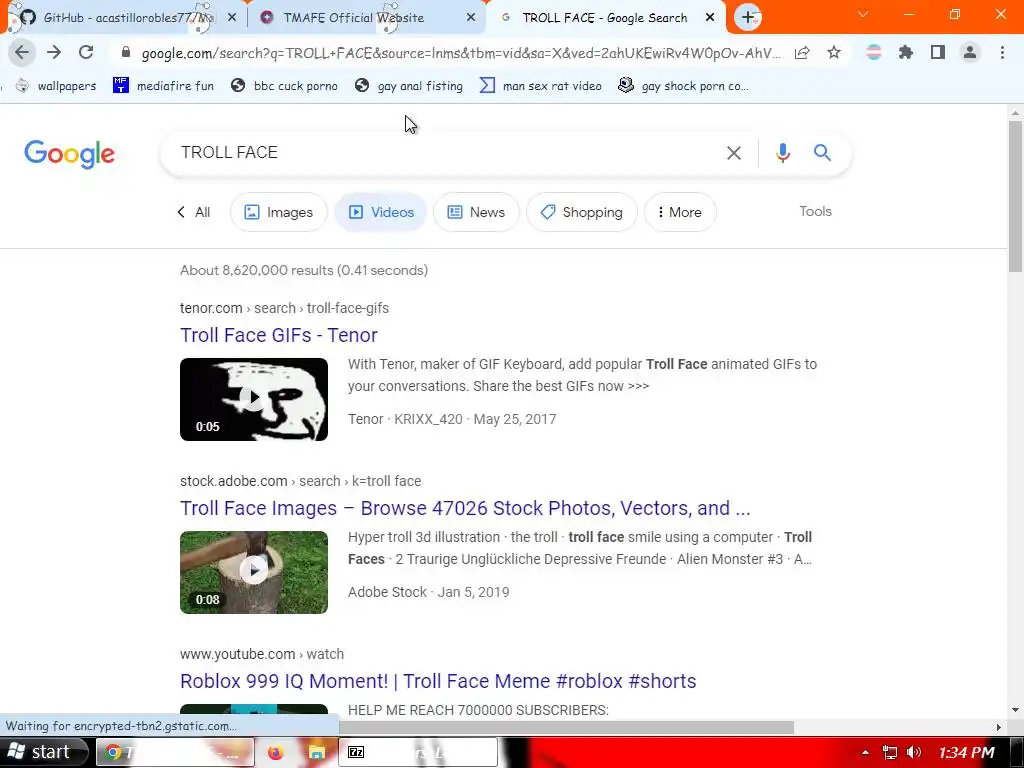
Task: Click the www.youtube.com watch breadcrumb
Action: (x=262, y=654)
